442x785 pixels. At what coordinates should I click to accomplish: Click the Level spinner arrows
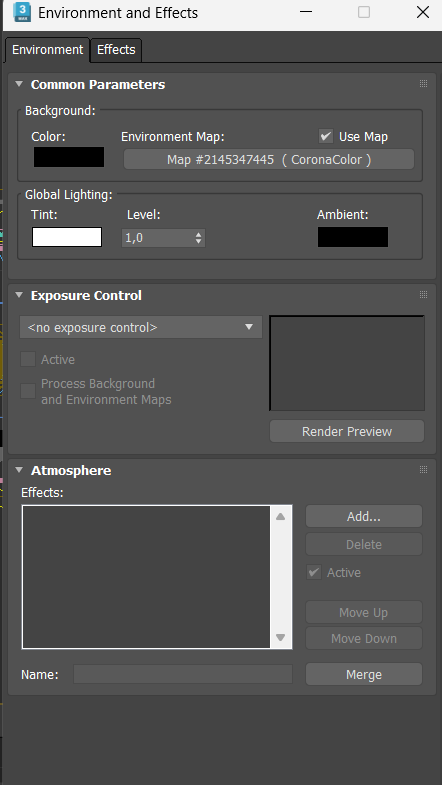(199, 238)
